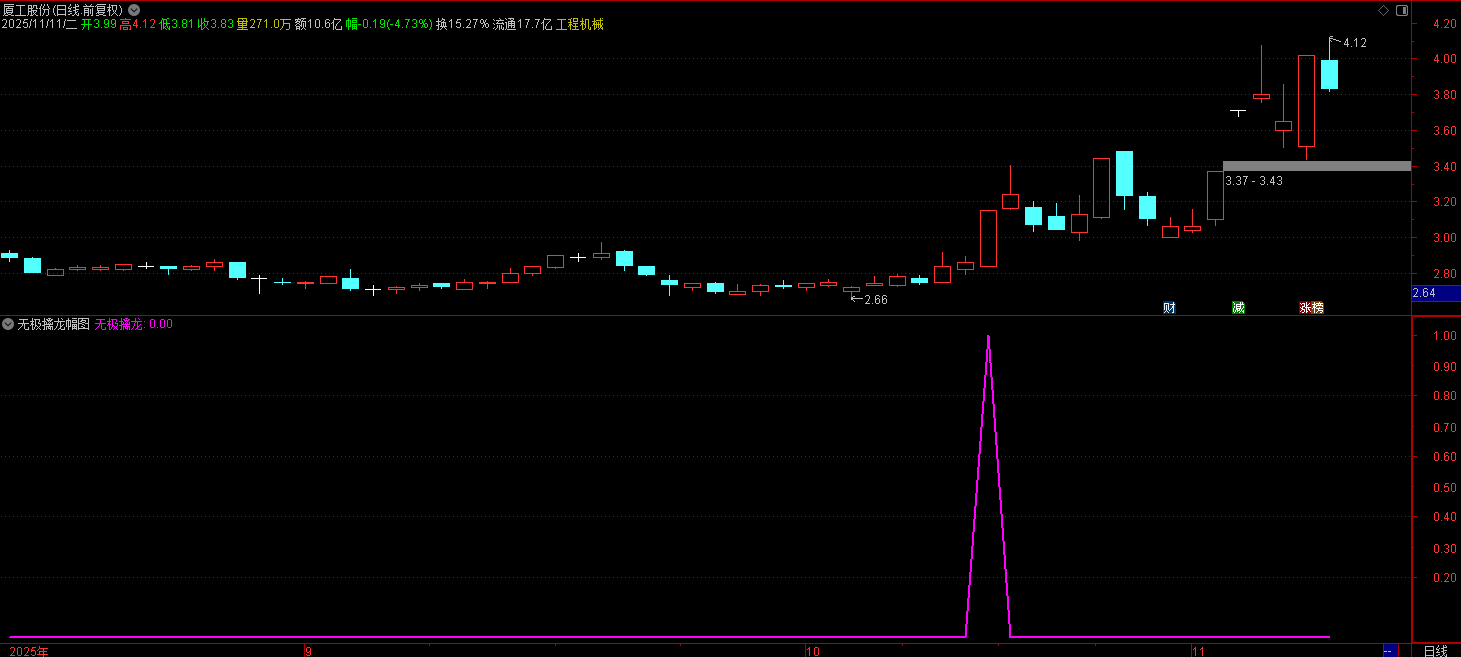This screenshot has width=1461, height=657.
Task: Toggle the side panel icon at top-right
Action: point(1401,10)
